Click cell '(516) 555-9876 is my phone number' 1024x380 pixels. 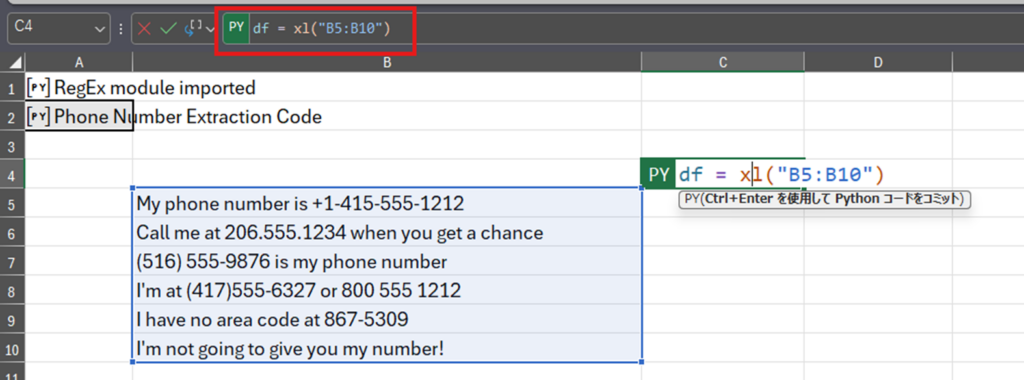[387, 261]
